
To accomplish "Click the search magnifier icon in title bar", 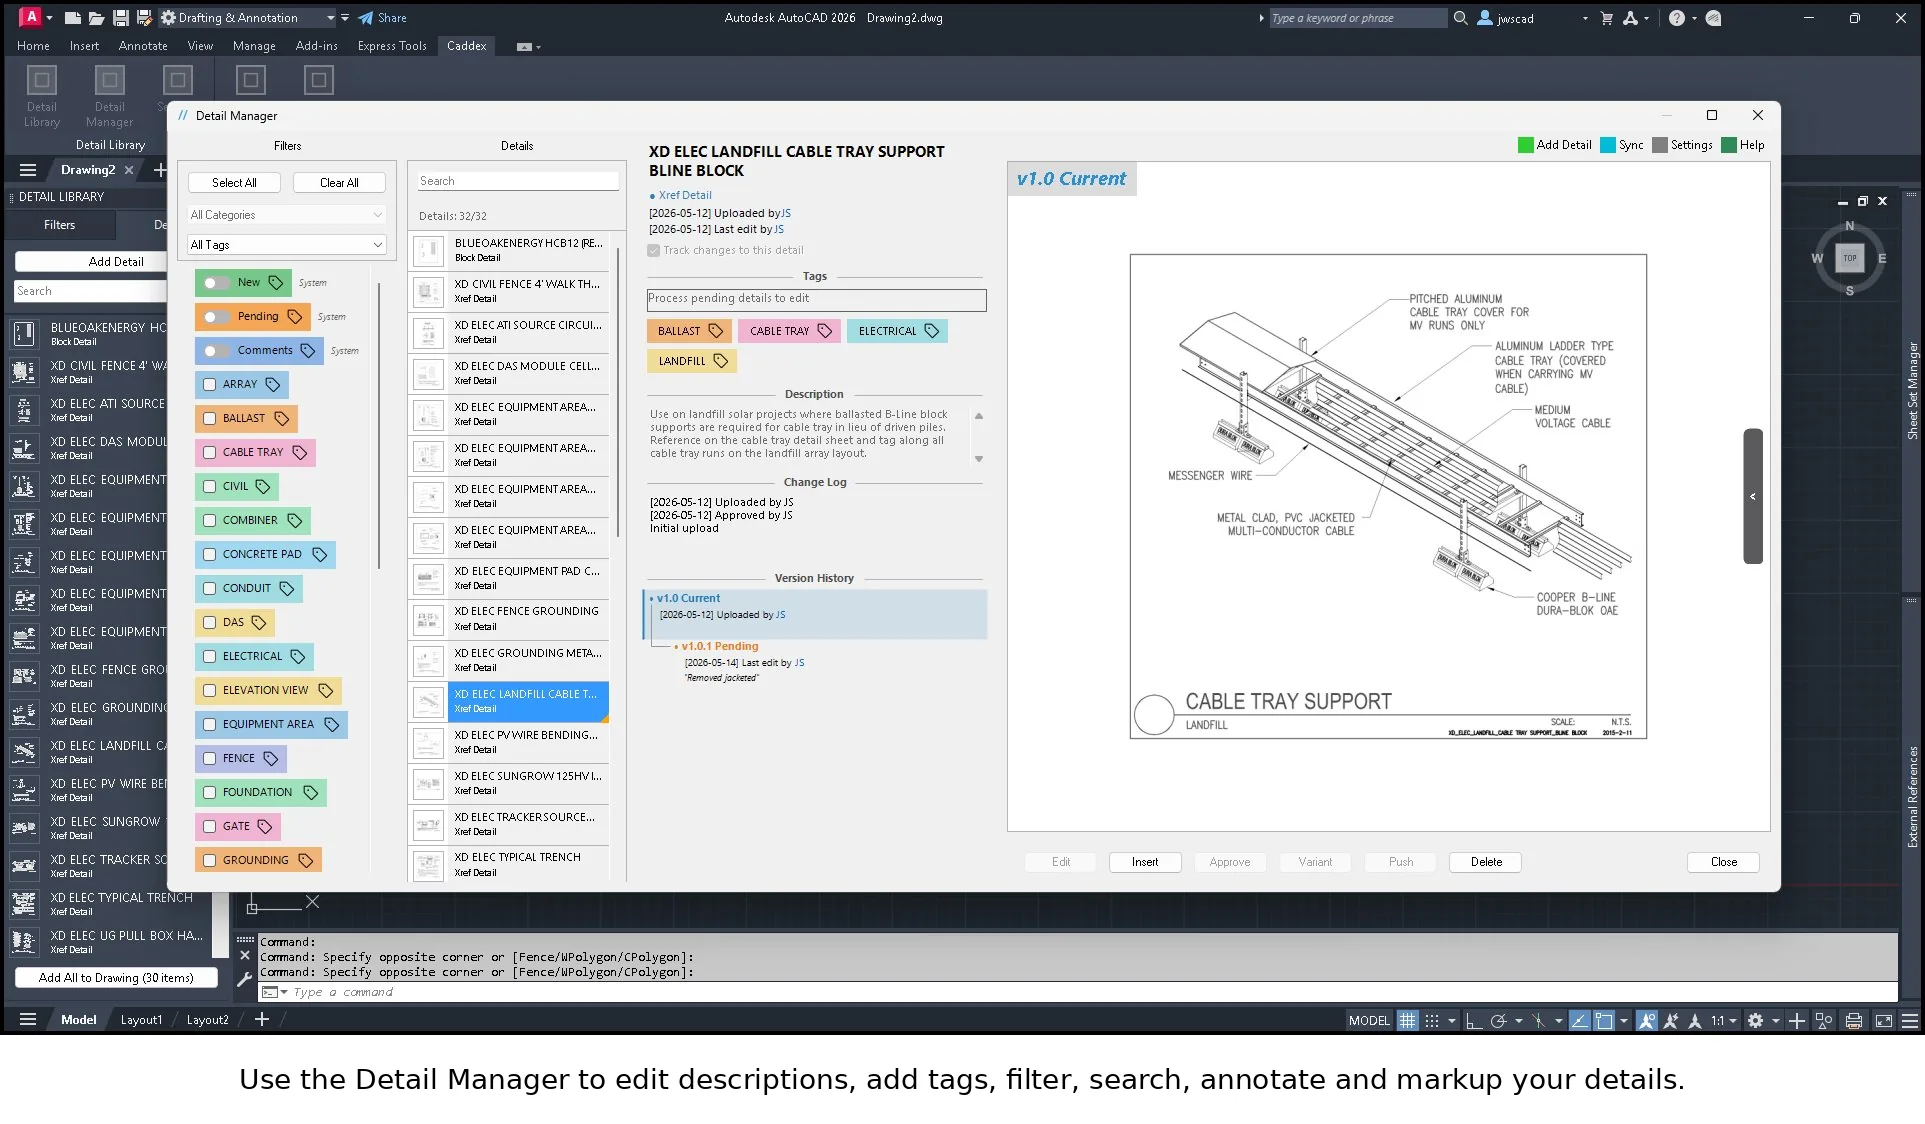I will [x=1460, y=18].
